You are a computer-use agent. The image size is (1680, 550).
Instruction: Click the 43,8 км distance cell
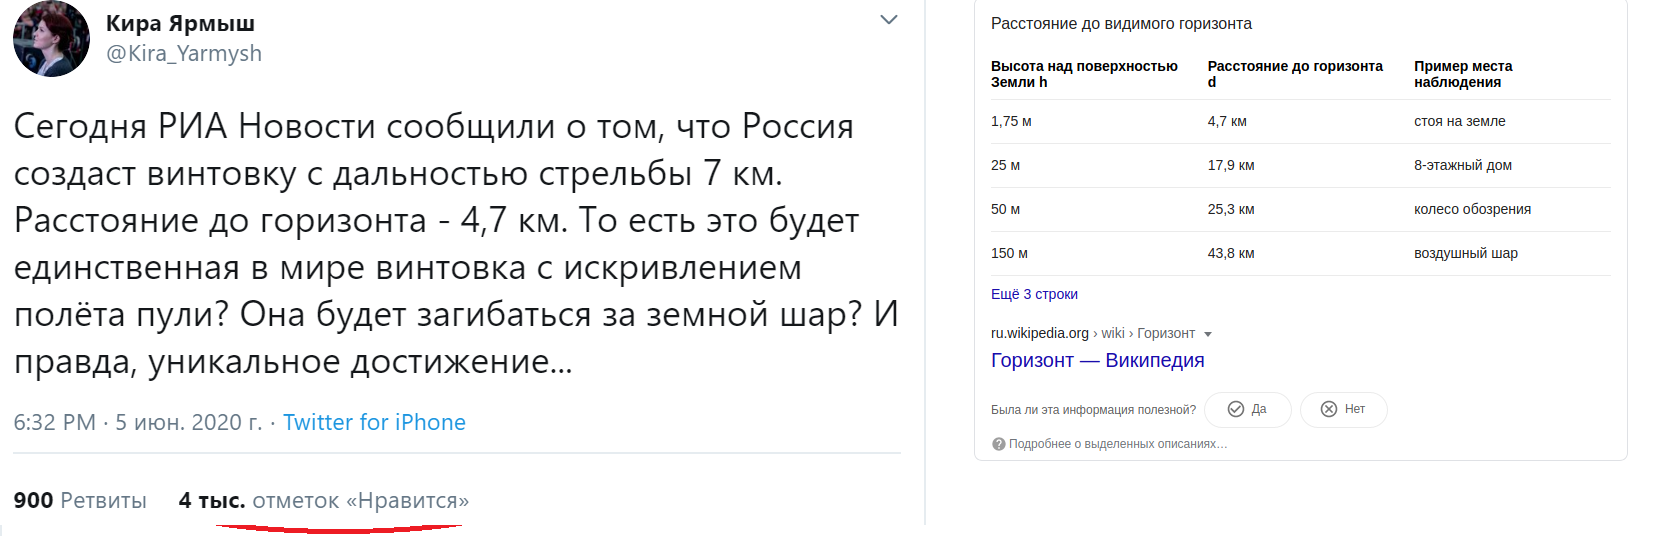click(1230, 254)
